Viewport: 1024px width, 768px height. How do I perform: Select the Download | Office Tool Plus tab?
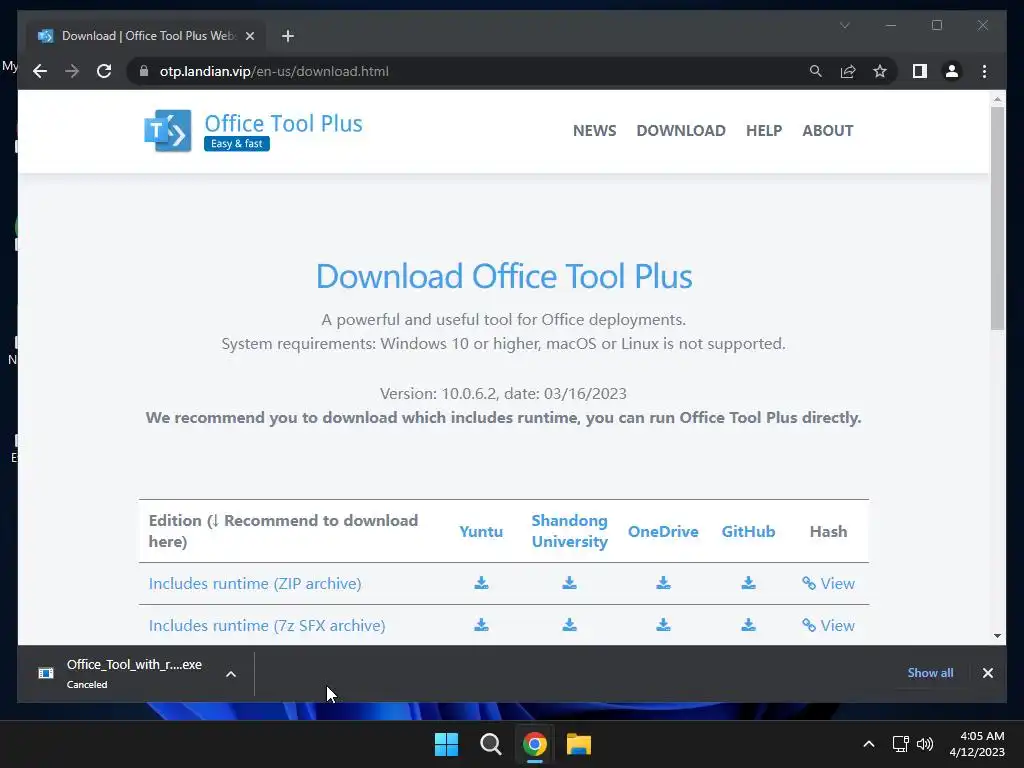[145, 36]
